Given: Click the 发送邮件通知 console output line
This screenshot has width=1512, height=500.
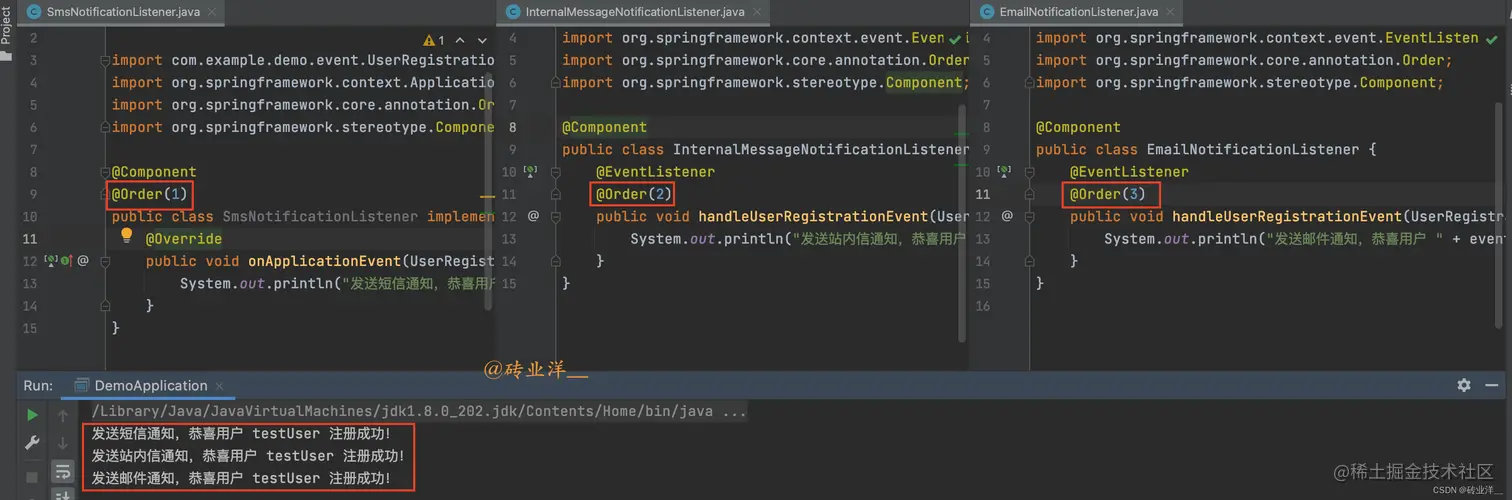Looking at the screenshot, I should click(240, 479).
